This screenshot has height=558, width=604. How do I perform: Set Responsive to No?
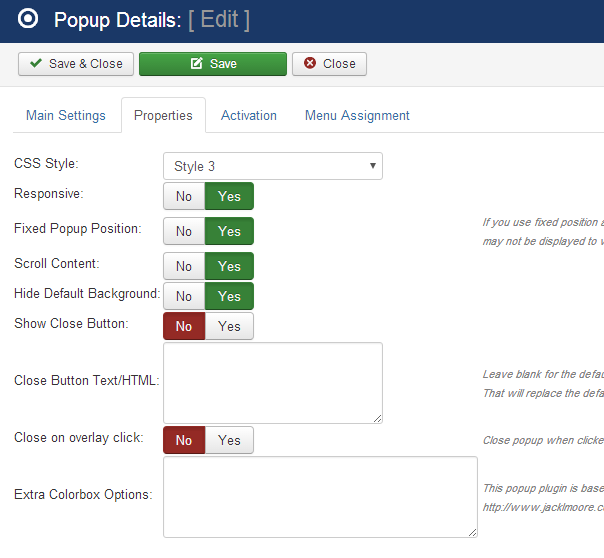tap(184, 196)
